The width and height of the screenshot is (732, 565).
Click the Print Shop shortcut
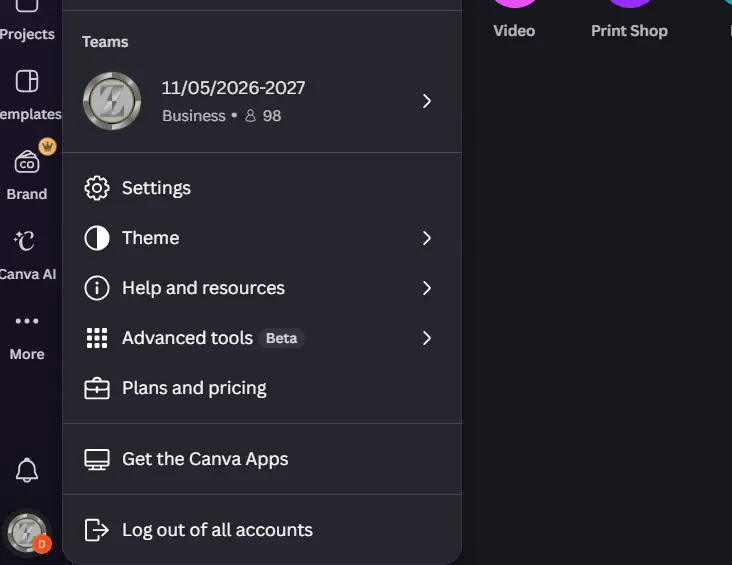tap(629, 31)
